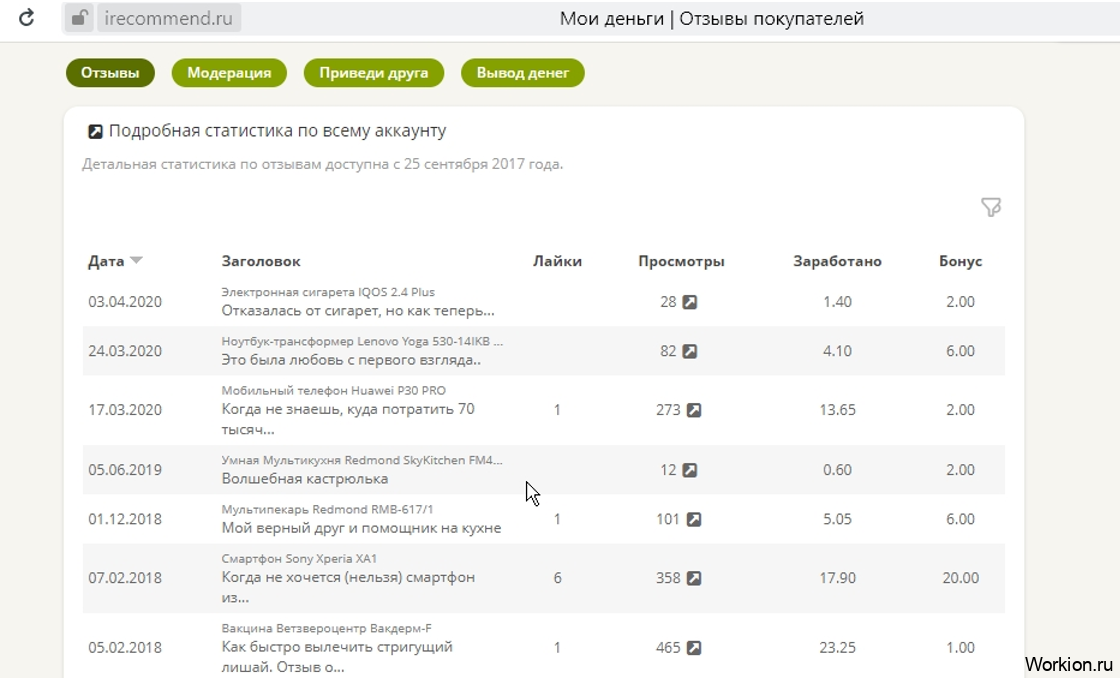Switch to the Модерация tab

coord(229,73)
